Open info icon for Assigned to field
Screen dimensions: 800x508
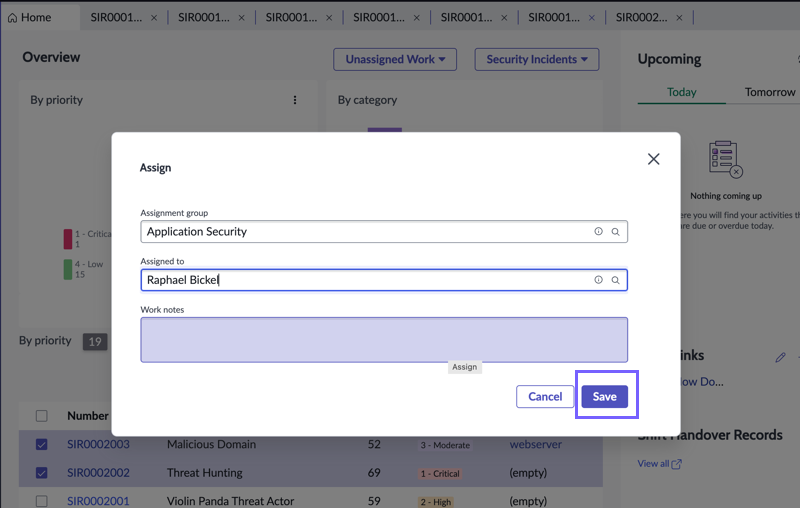coord(598,280)
